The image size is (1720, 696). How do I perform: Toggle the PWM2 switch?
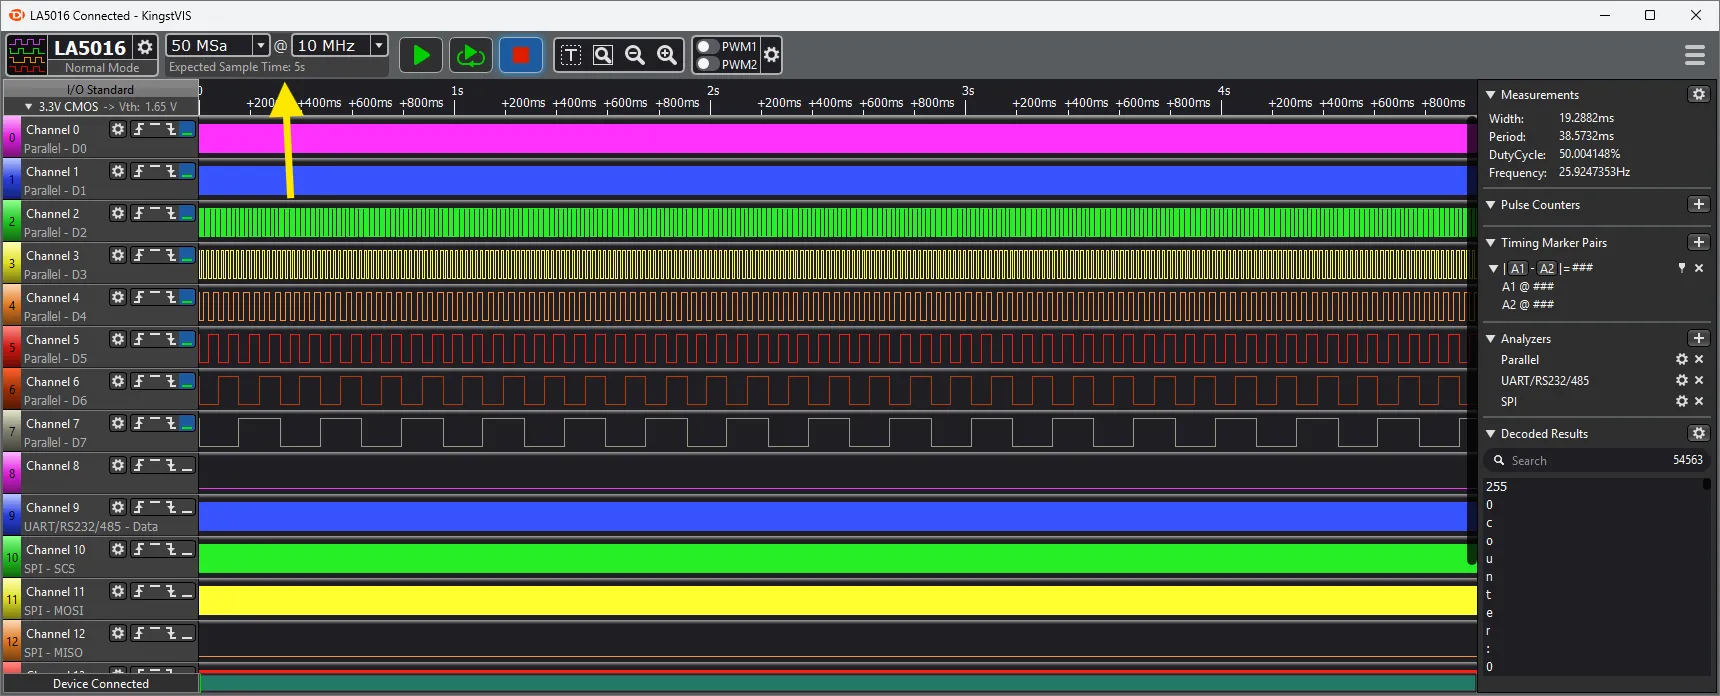[708, 64]
